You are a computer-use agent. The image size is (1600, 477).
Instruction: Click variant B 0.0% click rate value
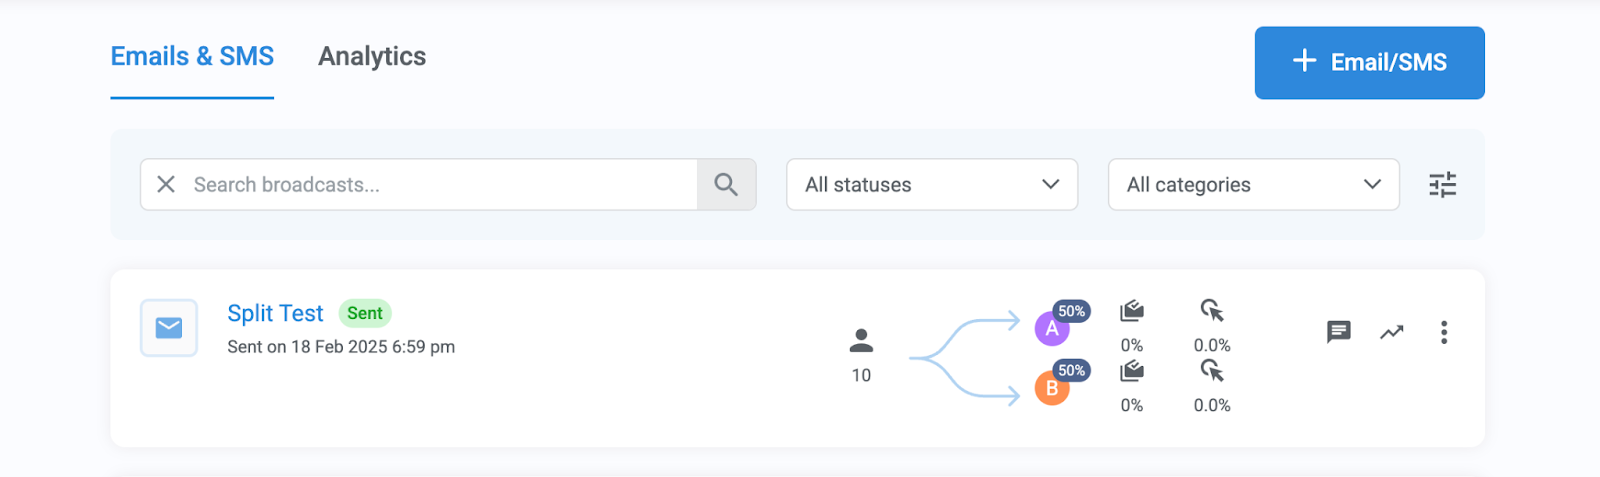click(1212, 405)
